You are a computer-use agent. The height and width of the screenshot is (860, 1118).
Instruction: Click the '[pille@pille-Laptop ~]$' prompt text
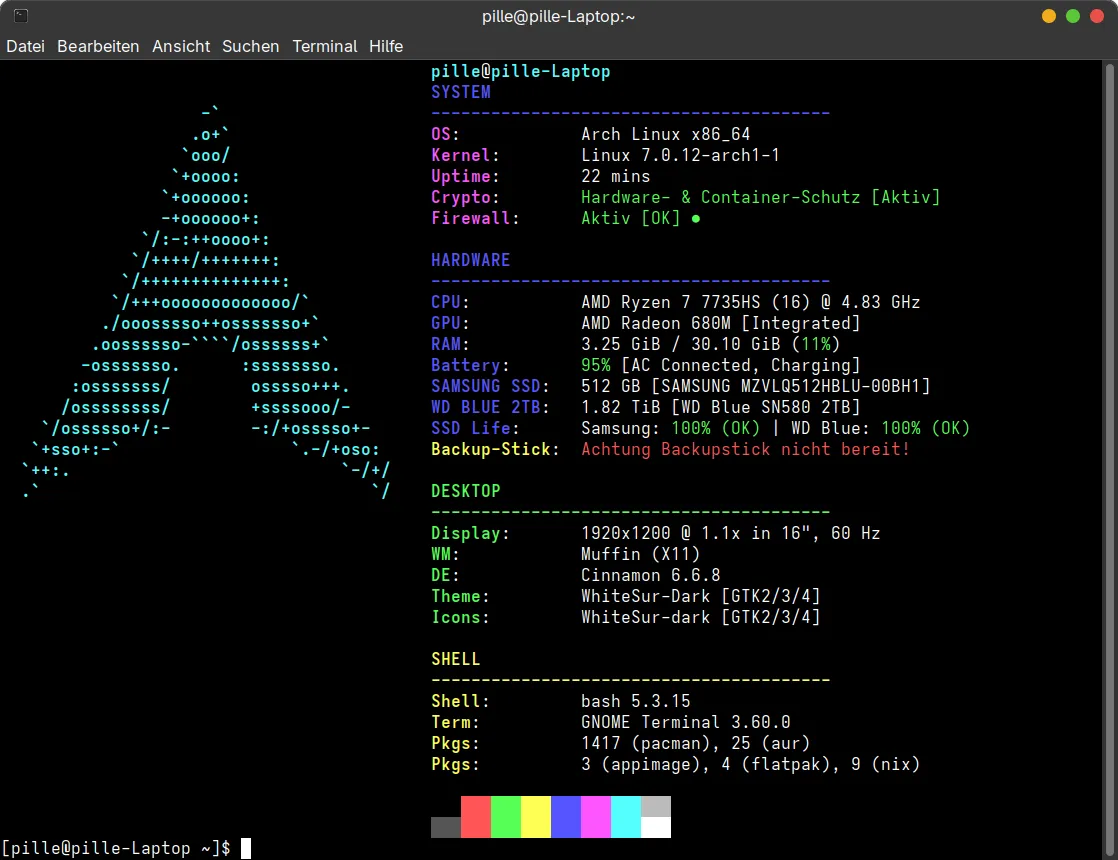tap(116, 848)
